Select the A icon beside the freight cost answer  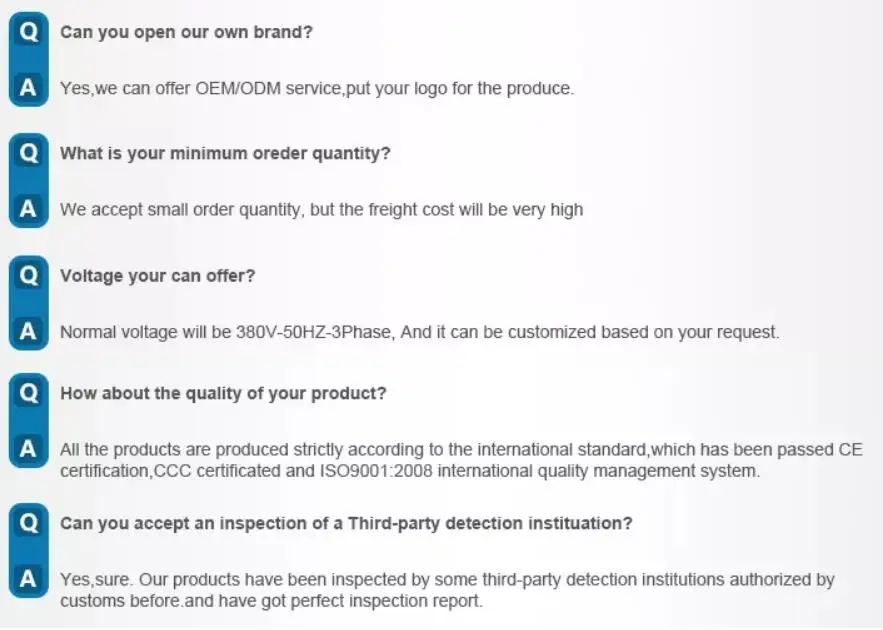(x=29, y=208)
